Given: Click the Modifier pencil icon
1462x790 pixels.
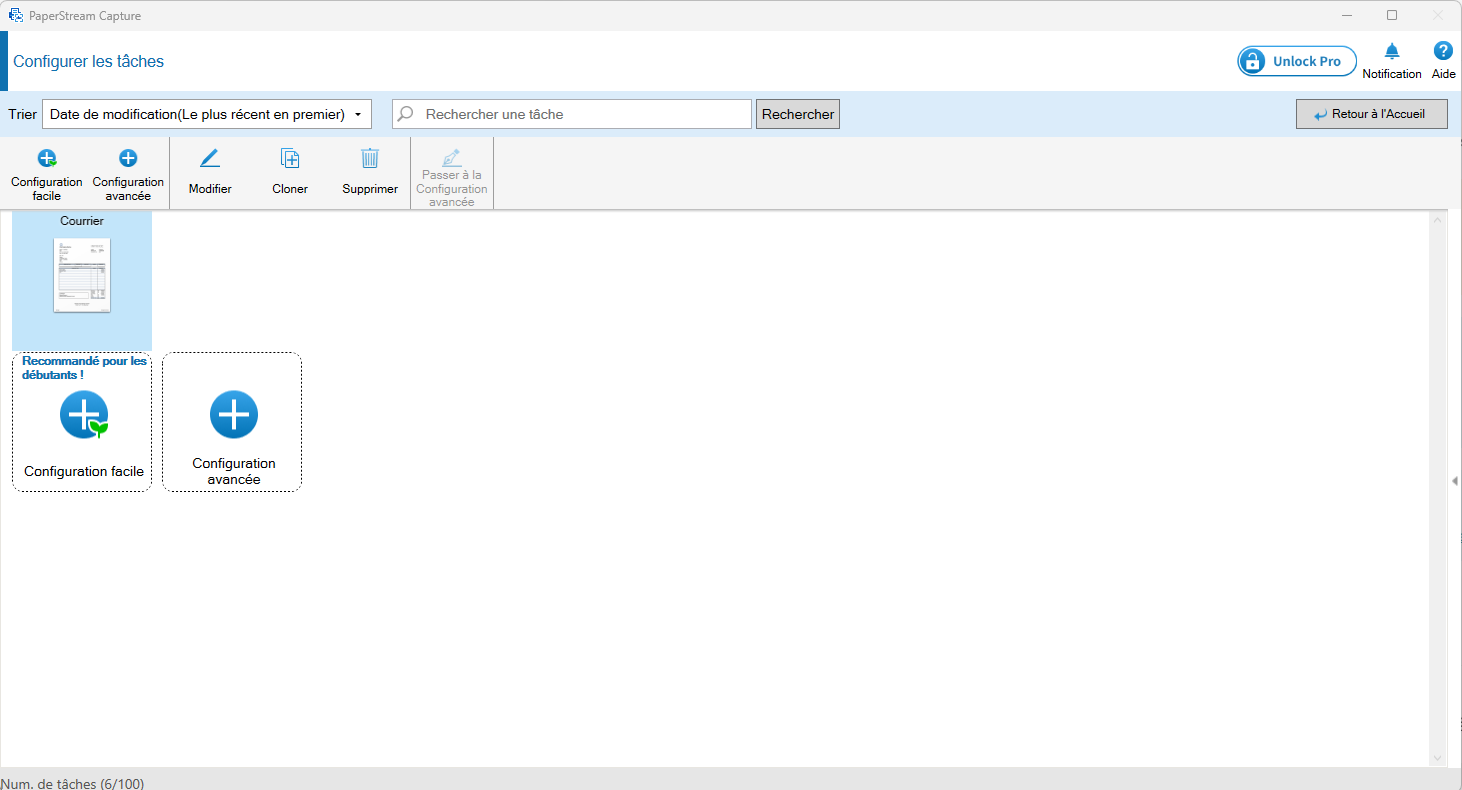Looking at the screenshot, I should tap(210, 158).
